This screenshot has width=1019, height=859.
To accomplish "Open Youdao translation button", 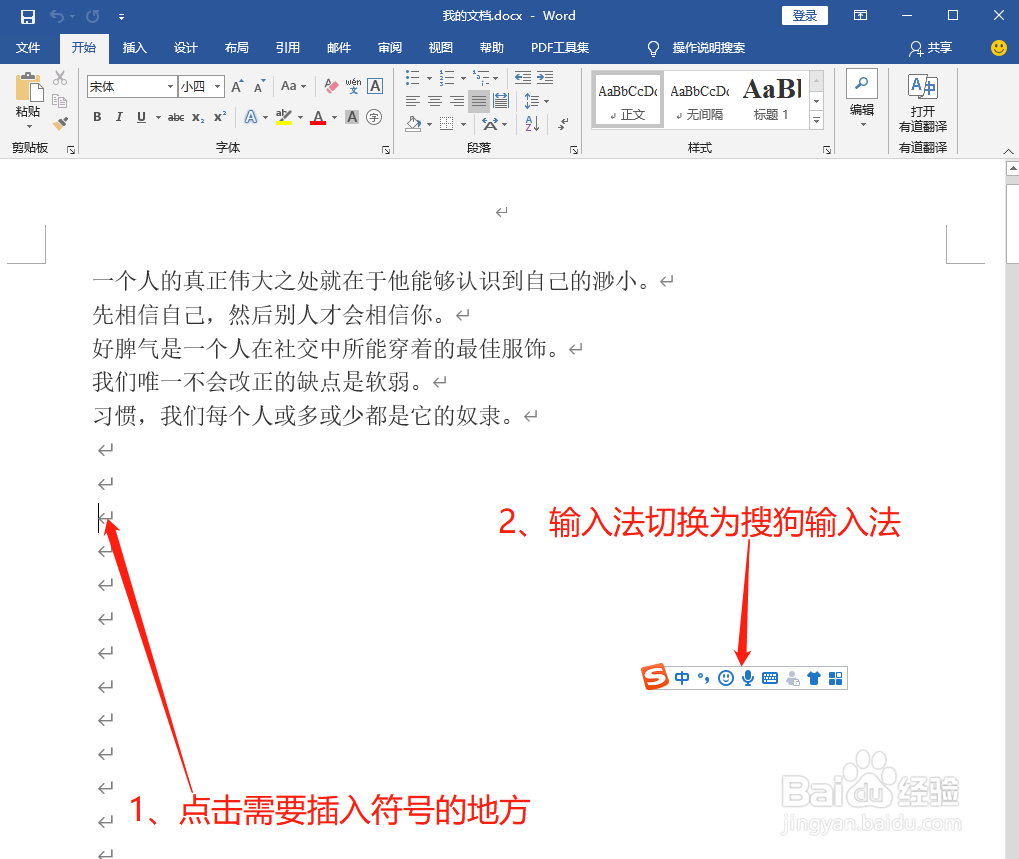I will 923,104.
